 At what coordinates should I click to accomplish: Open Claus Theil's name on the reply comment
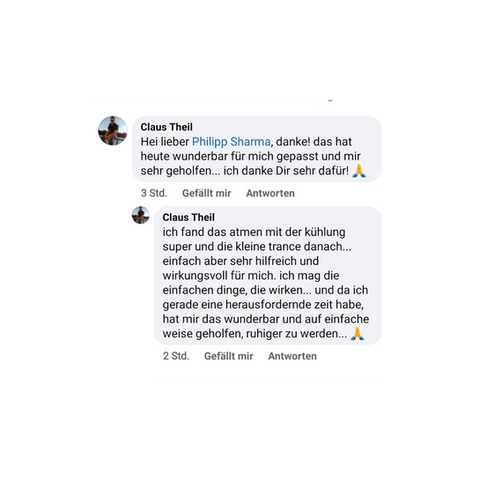click(188, 217)
